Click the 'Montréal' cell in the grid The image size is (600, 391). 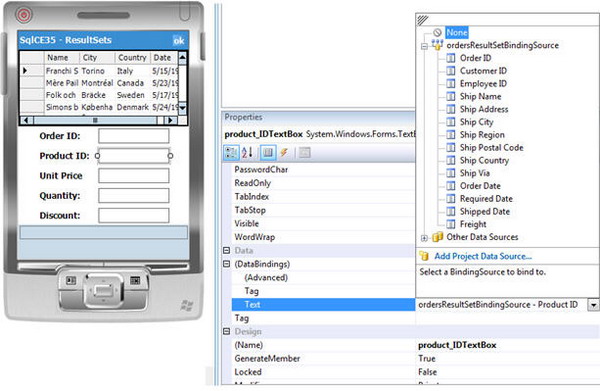97,83
